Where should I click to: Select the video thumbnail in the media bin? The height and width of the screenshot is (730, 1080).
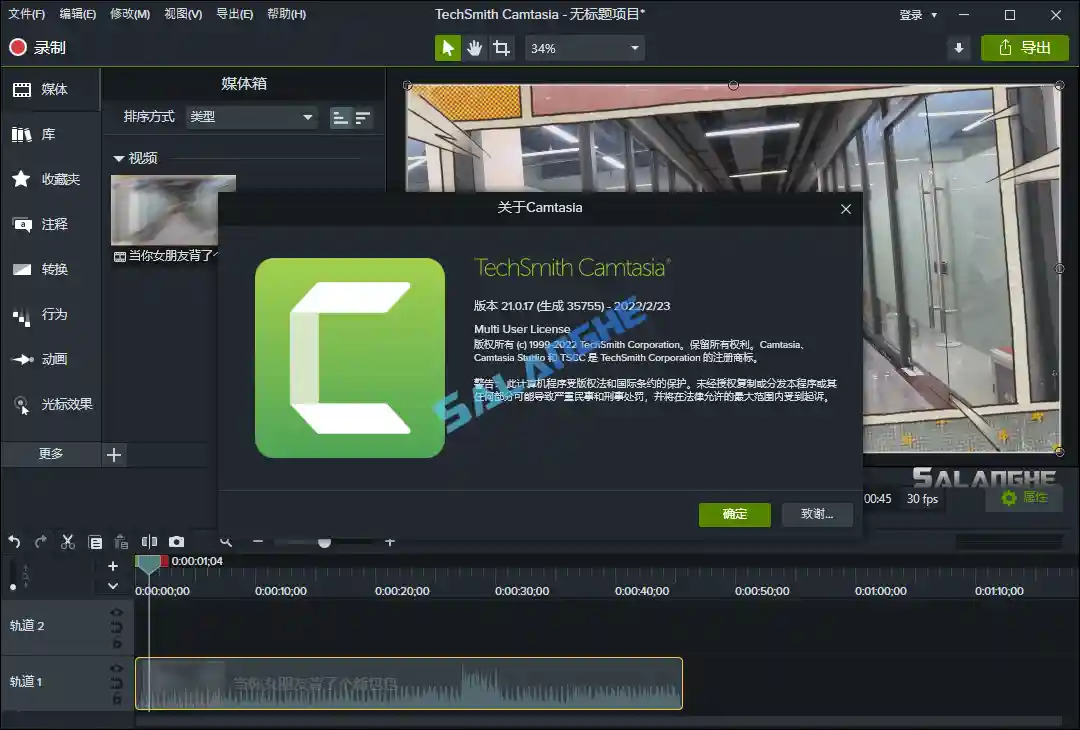tap(172, 210)
